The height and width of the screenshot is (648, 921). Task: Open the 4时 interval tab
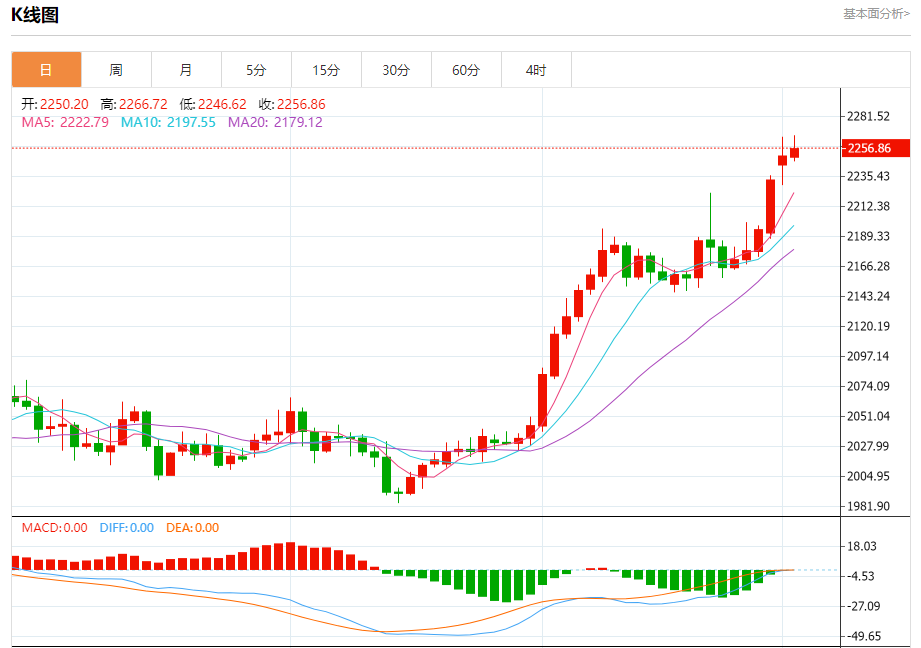click(536, 70)
